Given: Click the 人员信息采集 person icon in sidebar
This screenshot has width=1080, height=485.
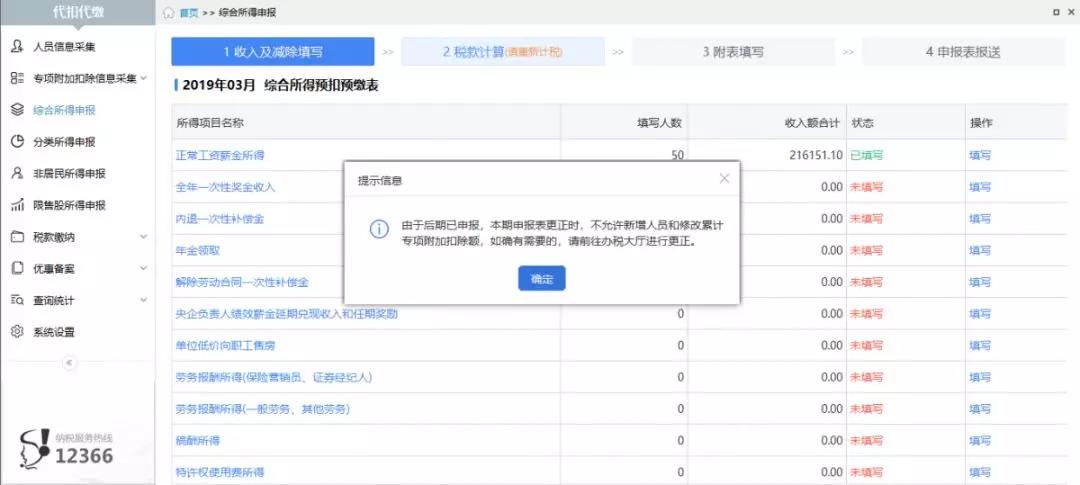Looking at the screenshot, I should [18, 47].
